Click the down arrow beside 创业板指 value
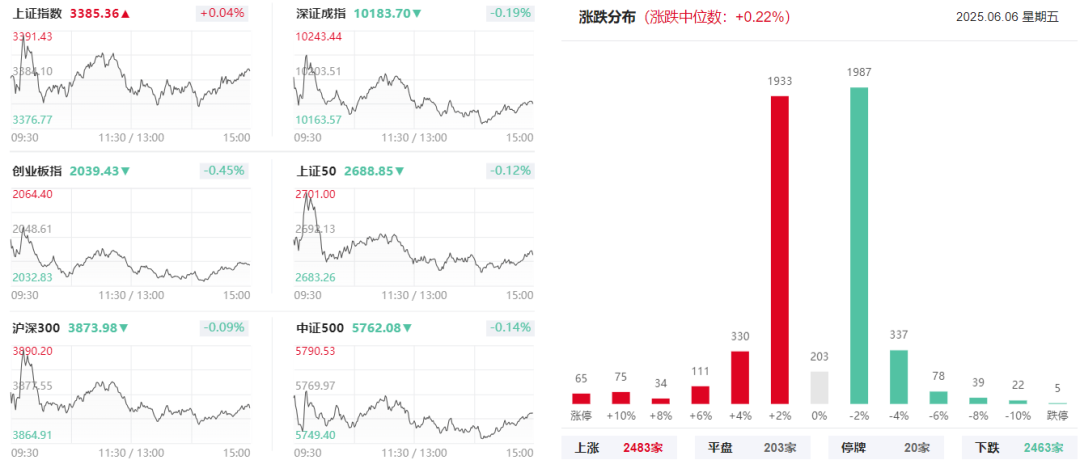This screenshot has width=1080, height=460. pos(125,171)
